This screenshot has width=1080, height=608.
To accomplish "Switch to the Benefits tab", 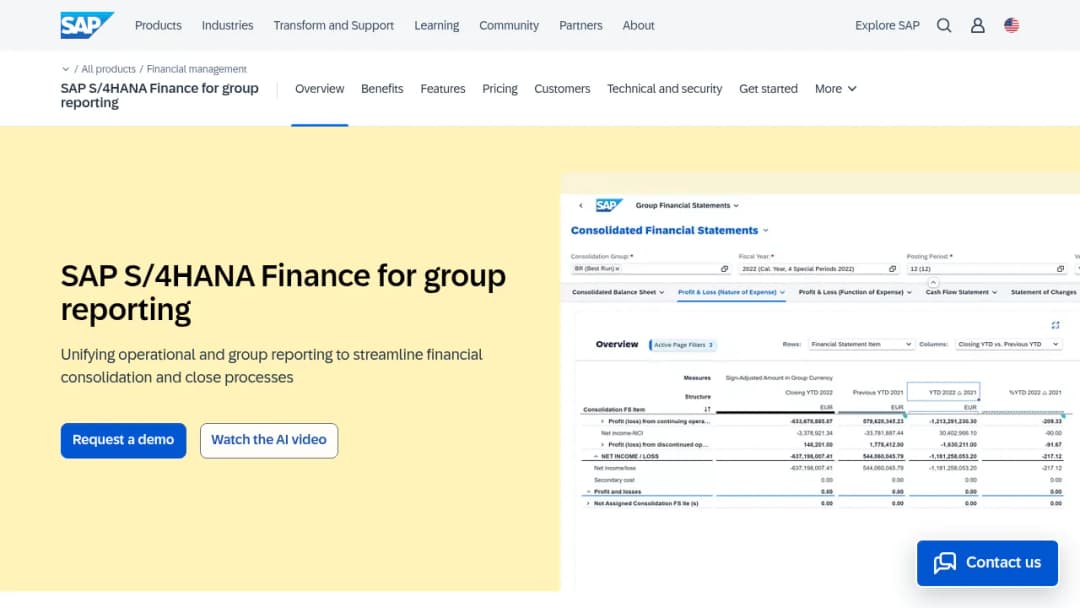I will (382, 89).
